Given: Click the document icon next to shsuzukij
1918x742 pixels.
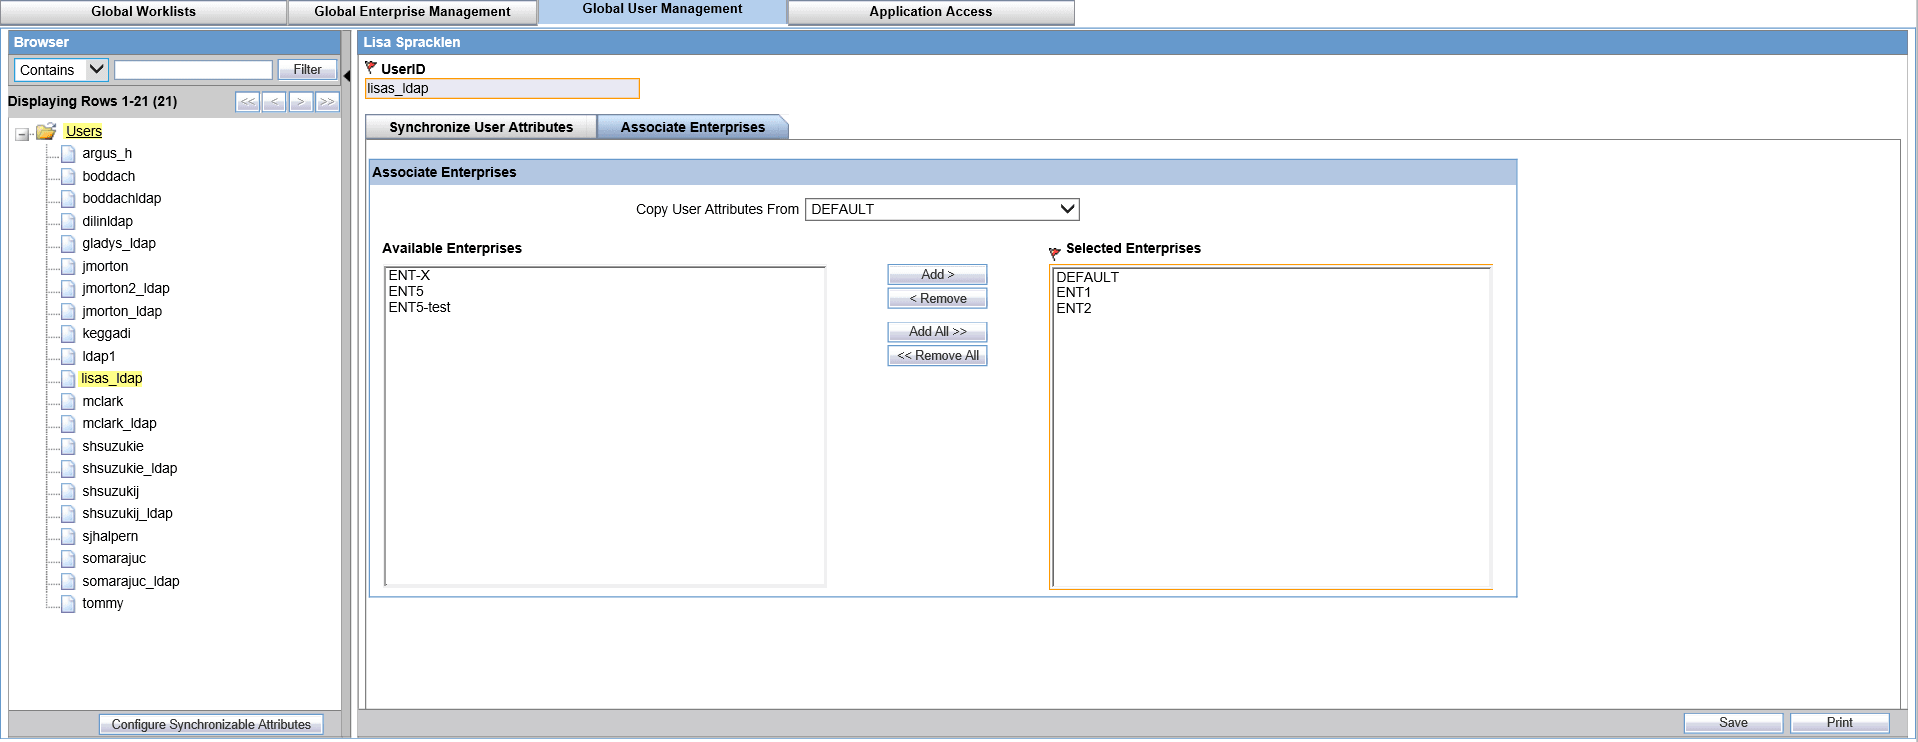Looking at the screenshot, I should [x=68, y=491].
